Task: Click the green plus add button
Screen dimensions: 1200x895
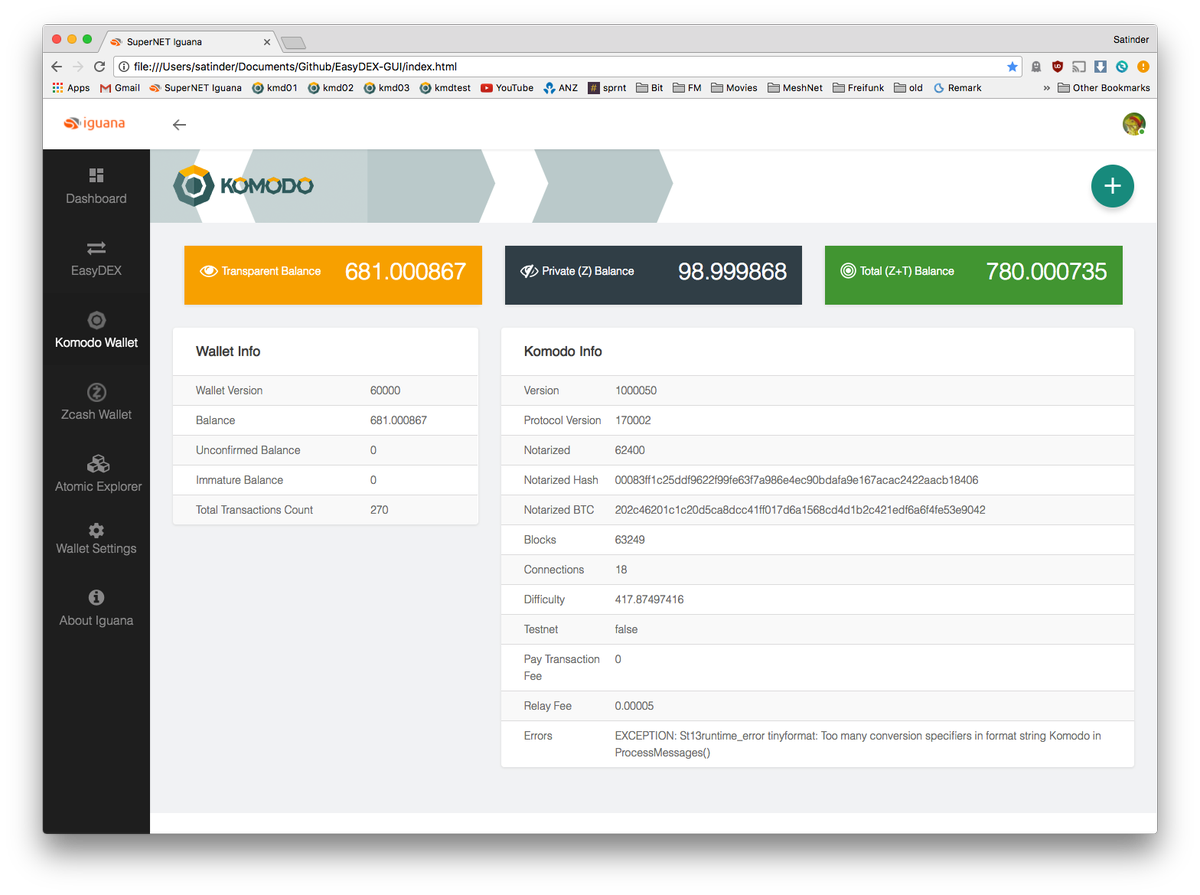Action: pyautogui.click(x=1112, y=186)
